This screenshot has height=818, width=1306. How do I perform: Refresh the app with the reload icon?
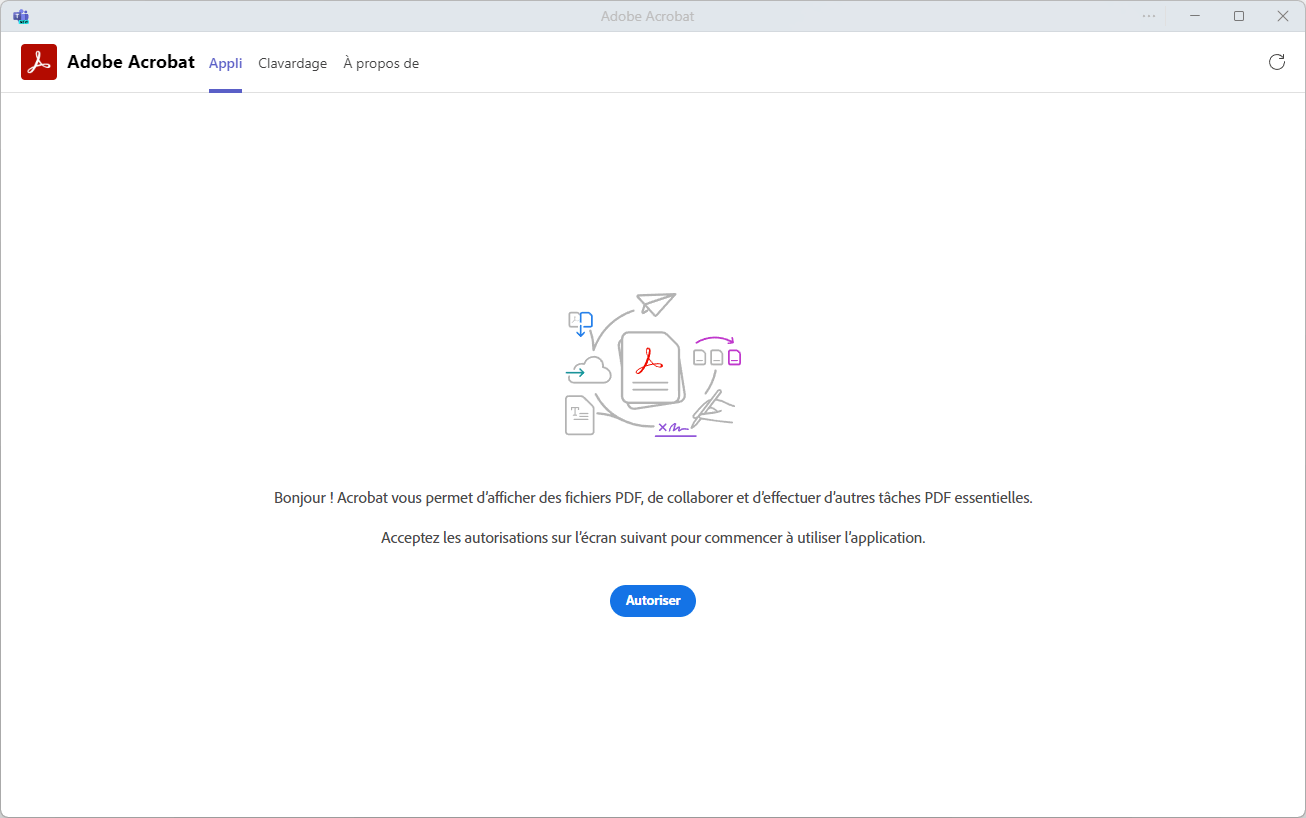1276,61
